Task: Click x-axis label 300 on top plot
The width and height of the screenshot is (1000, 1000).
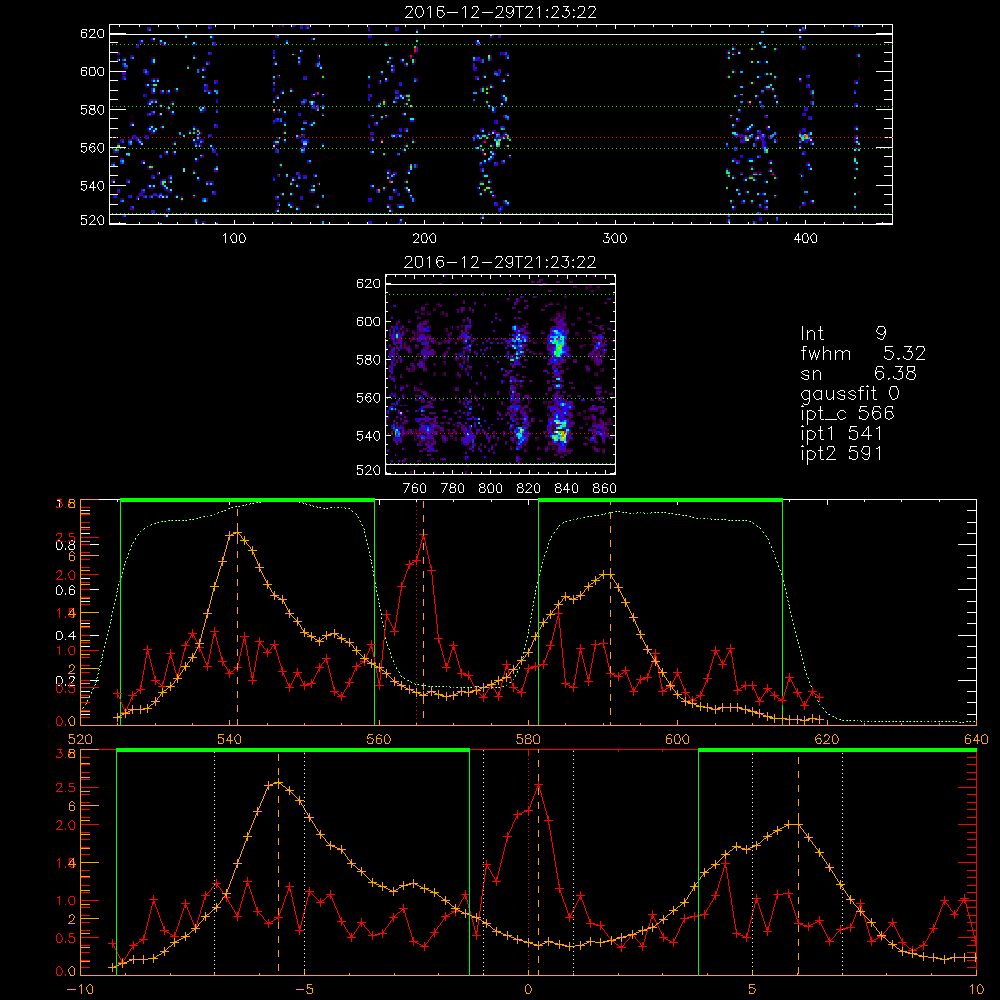Action: tap(615, 239)
